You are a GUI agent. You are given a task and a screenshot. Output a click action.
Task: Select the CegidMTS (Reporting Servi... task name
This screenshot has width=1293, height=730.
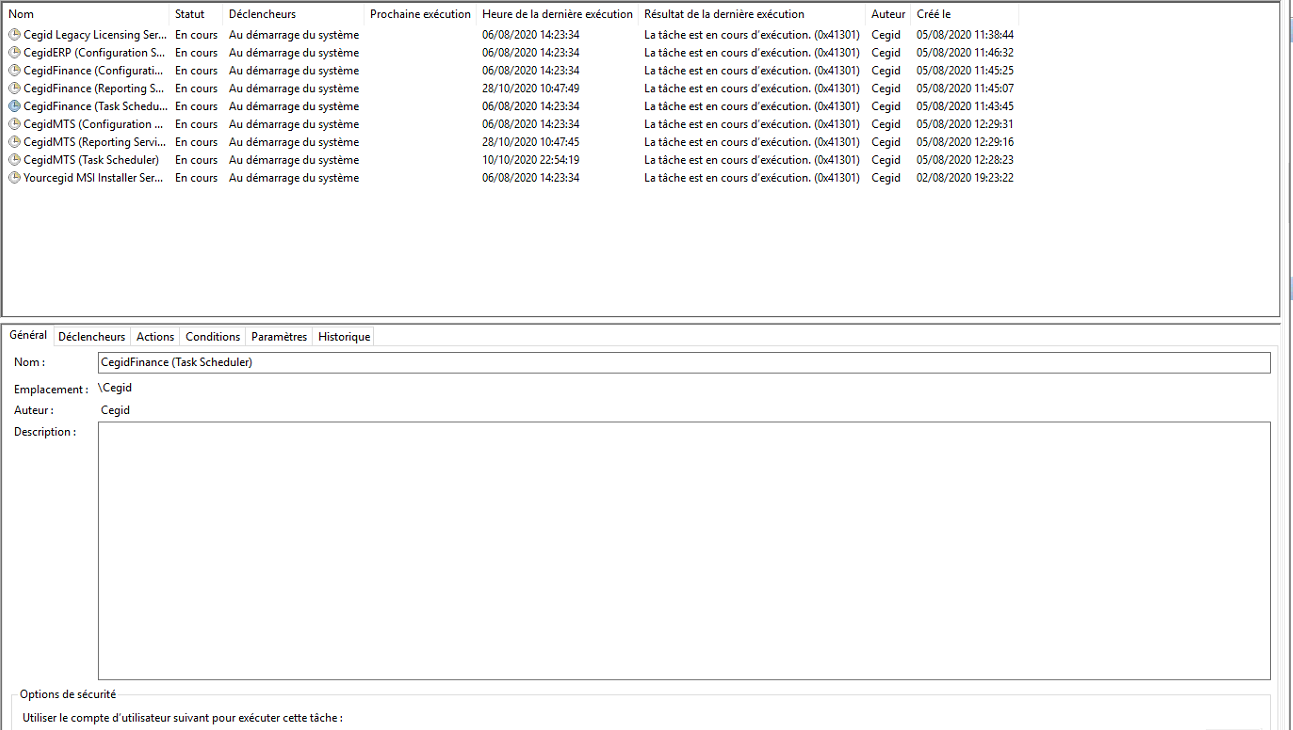click(95, 142)
